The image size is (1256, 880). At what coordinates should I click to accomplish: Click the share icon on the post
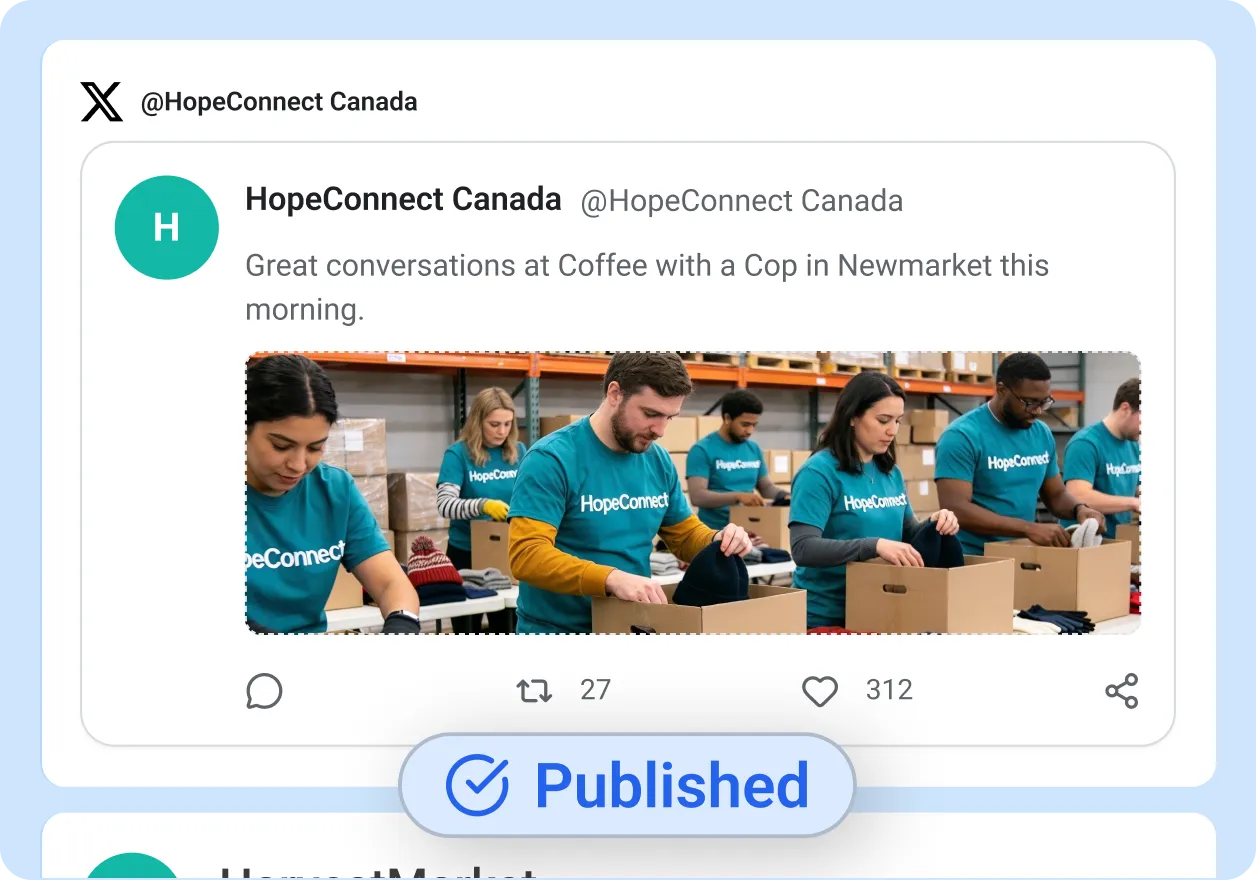click(1121, 691)
